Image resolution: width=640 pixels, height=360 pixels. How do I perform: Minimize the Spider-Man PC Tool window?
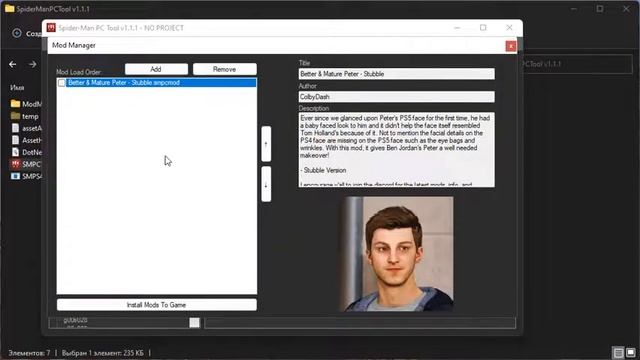[x=457, y=28]
